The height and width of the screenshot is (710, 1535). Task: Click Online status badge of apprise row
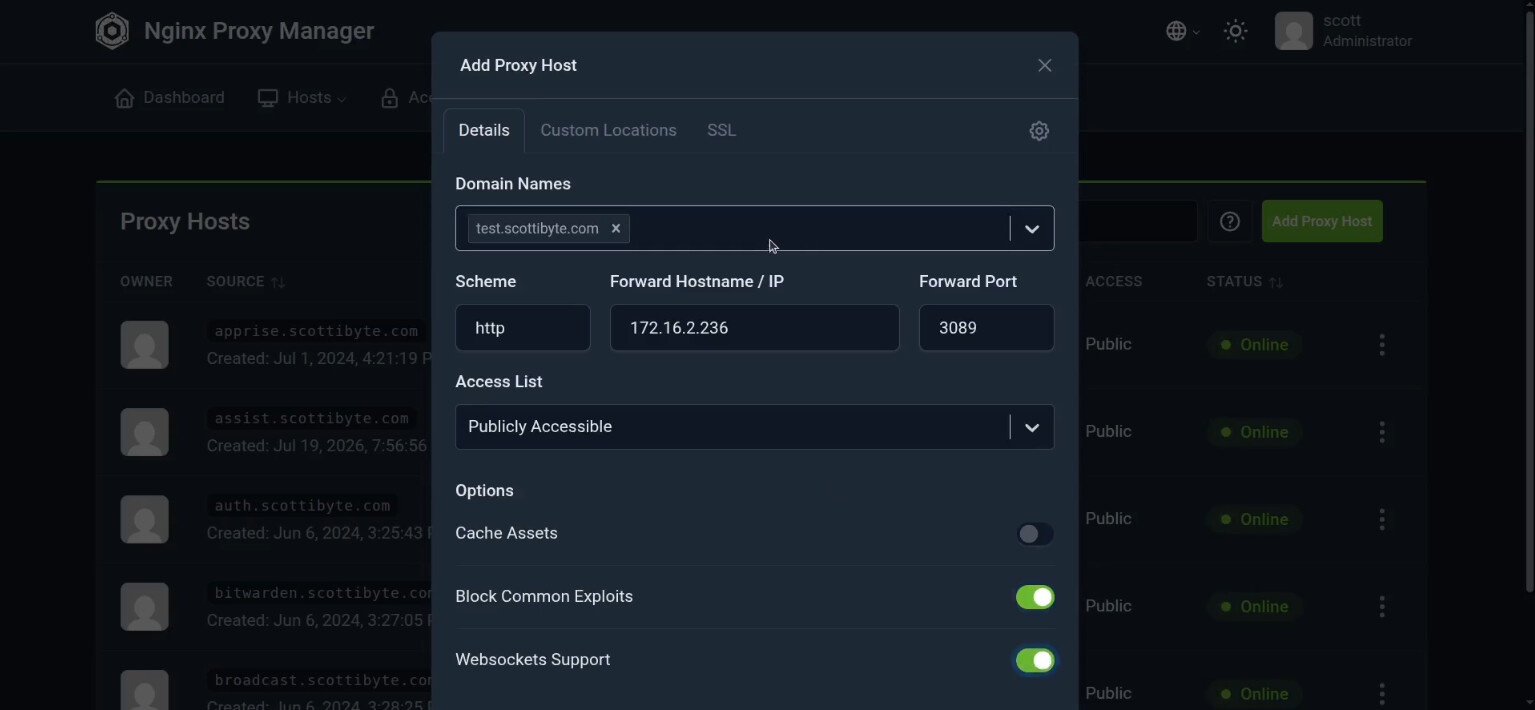coord(1254,345)
